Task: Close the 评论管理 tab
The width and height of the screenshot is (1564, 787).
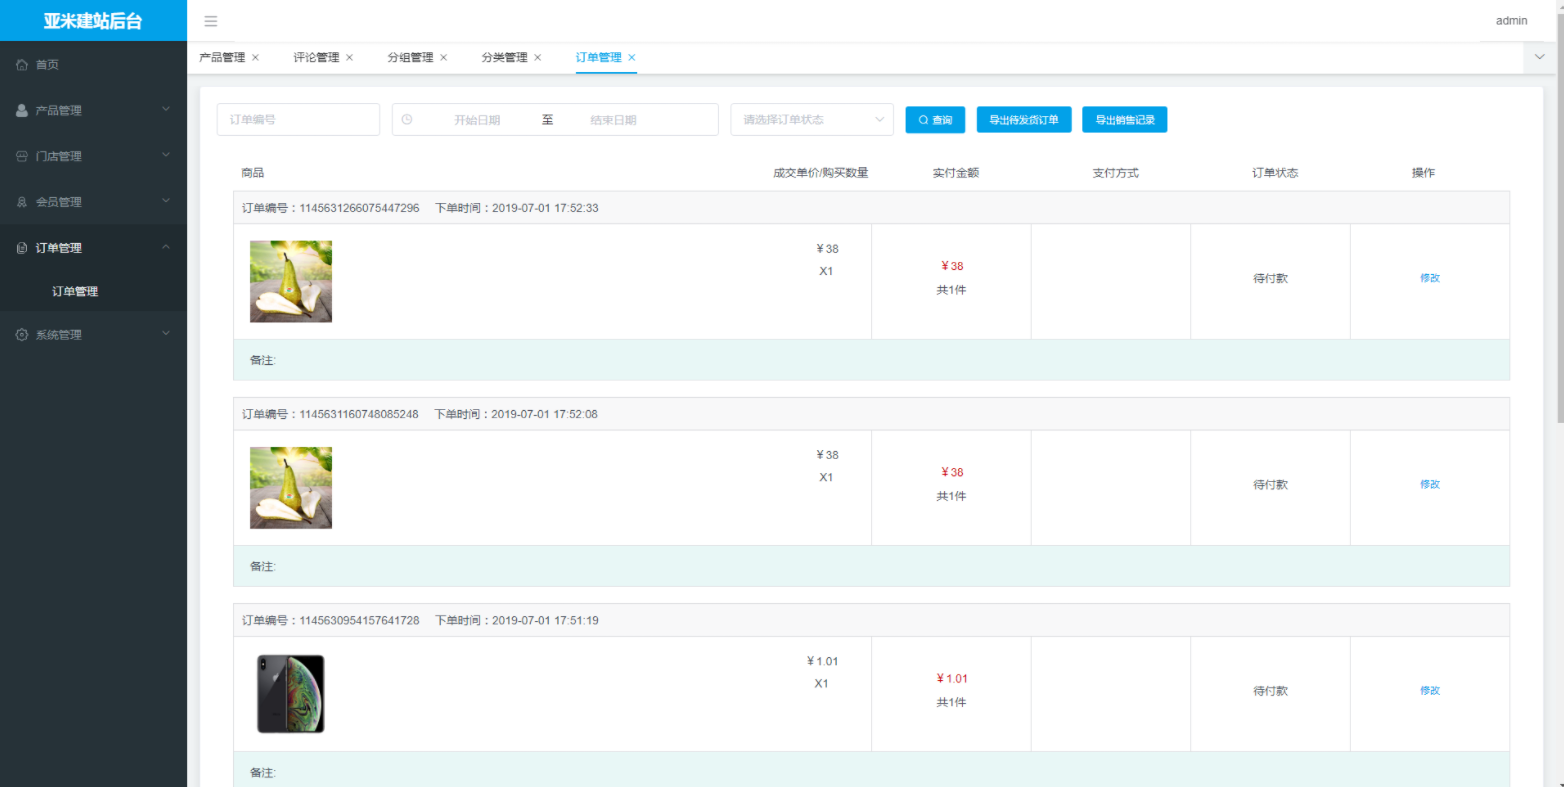Action: pyautogui.click(x=349, y=58)
